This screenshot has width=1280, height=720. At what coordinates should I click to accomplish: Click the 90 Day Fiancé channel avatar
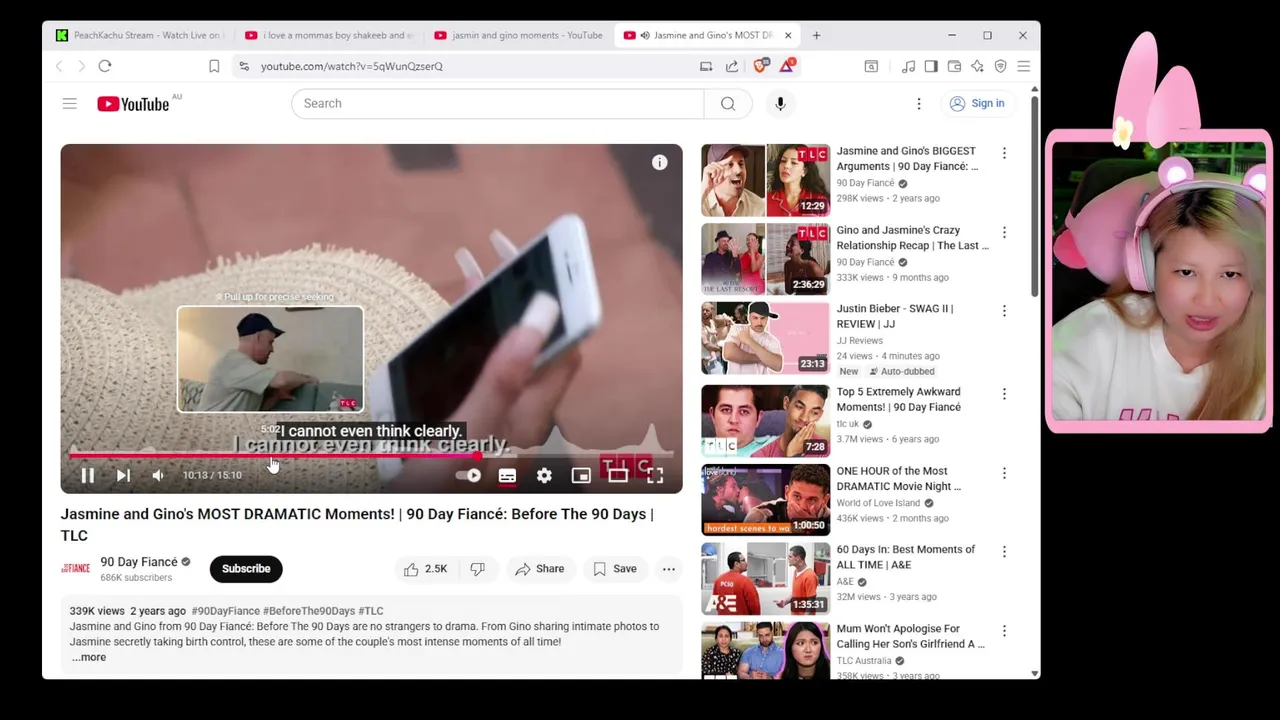[75, 568]
